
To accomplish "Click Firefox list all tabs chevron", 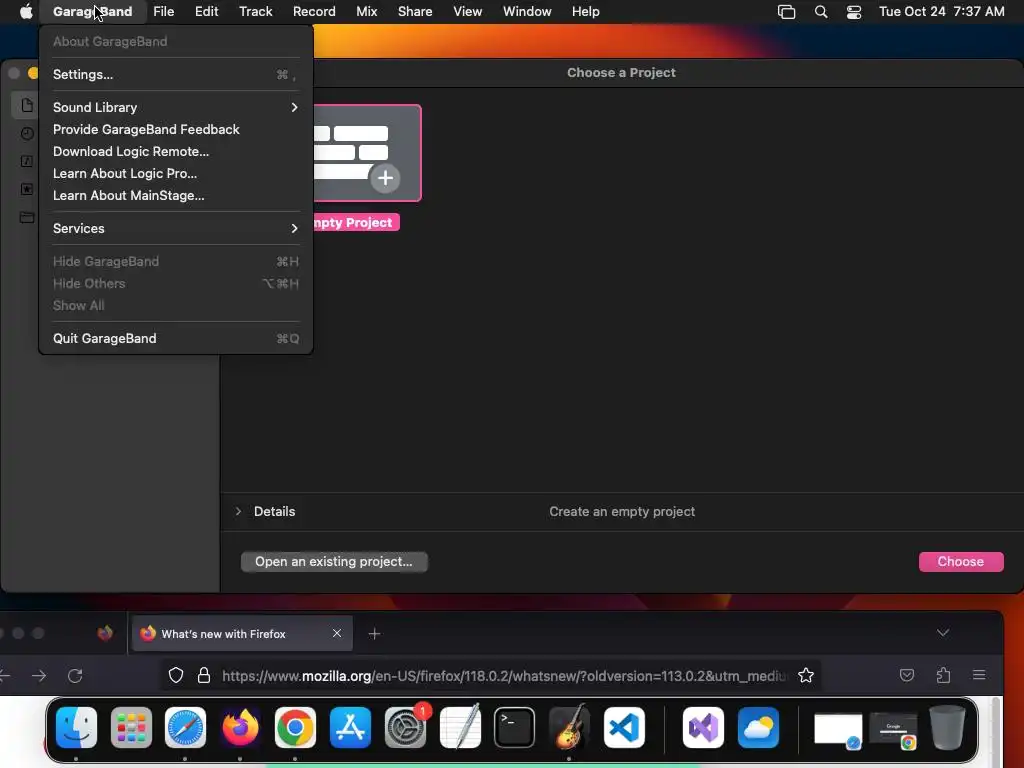I will [942, 633].
